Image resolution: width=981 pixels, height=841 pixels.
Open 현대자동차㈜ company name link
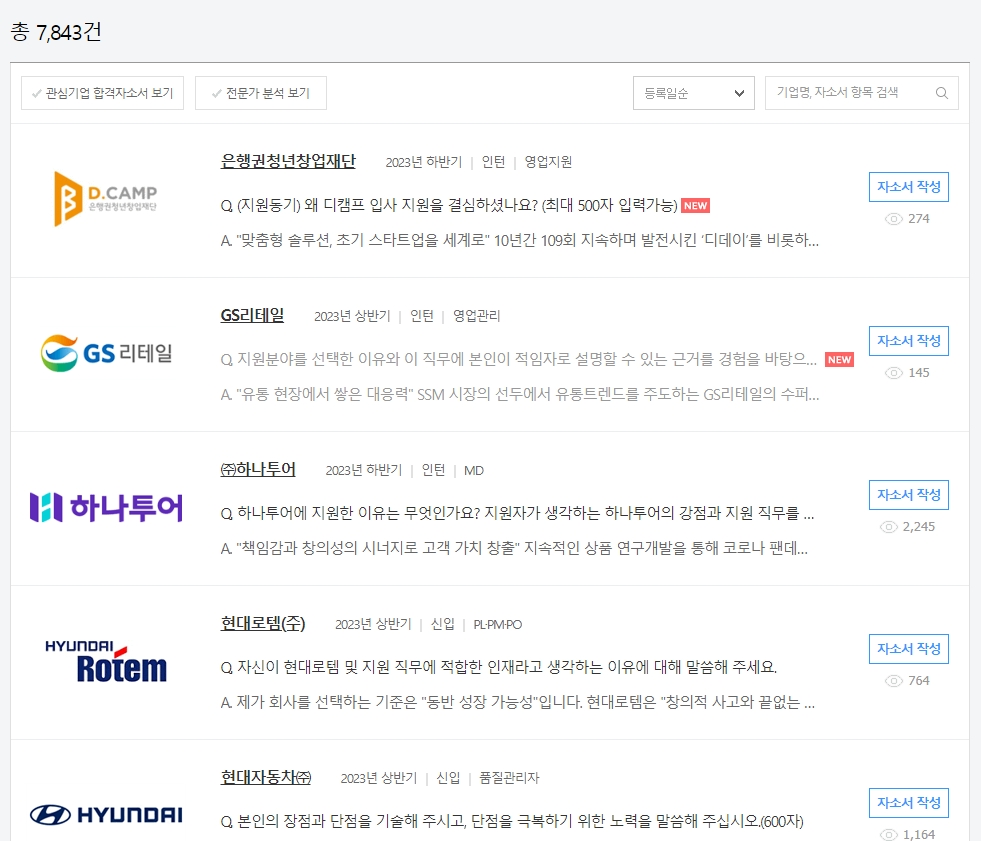[266, 777]
